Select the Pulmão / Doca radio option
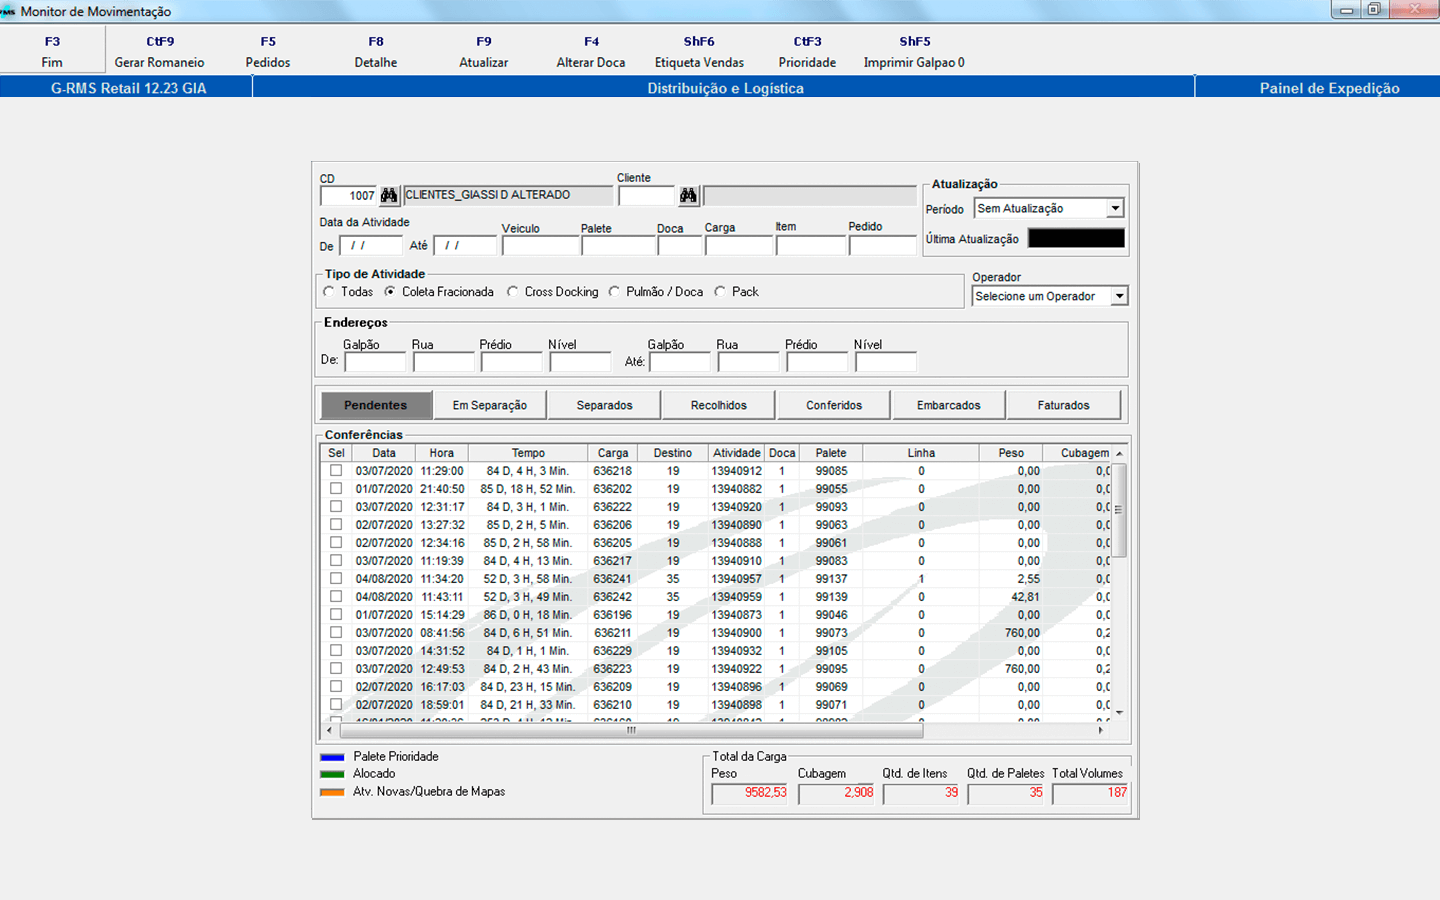 click(x=615, y=292)
